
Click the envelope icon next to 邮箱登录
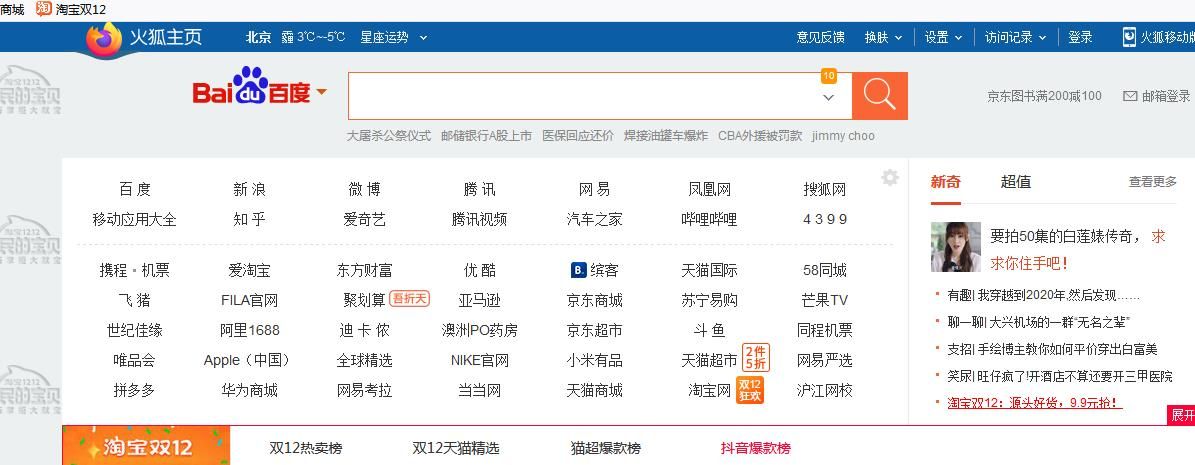coord(1130,96)
